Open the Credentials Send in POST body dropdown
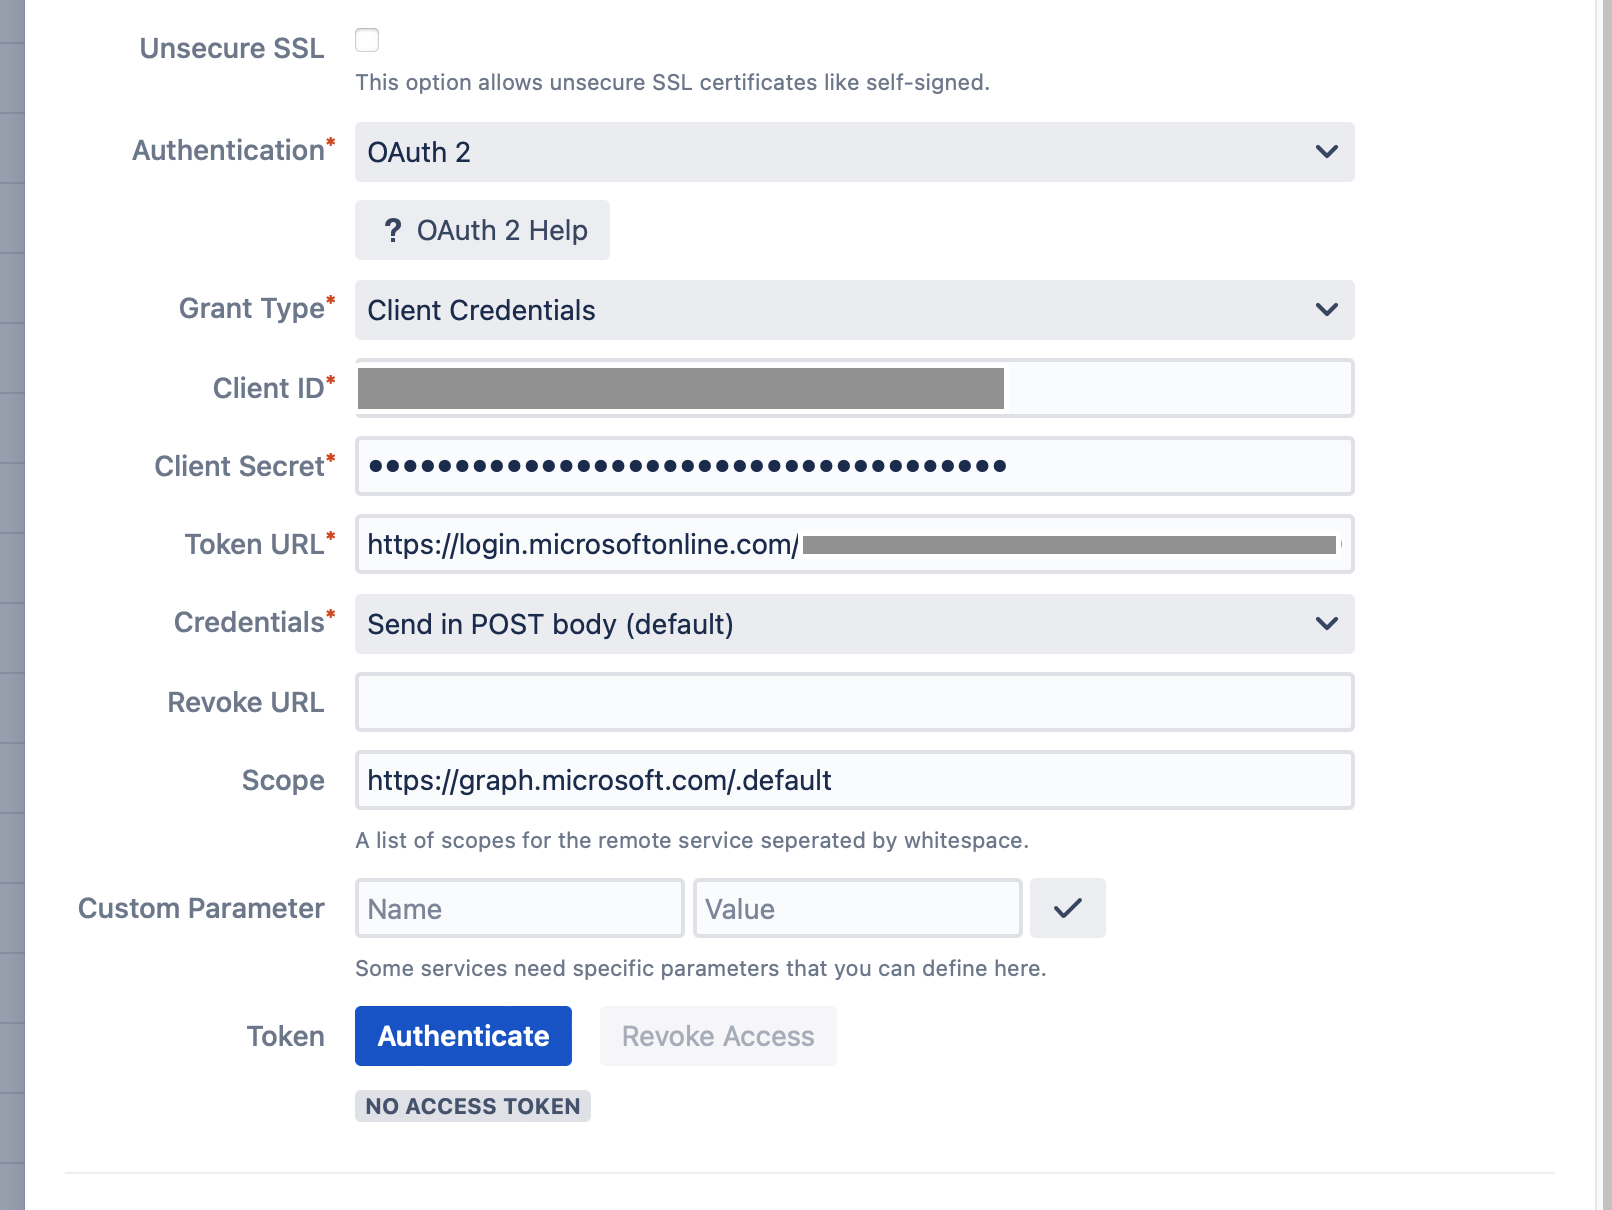This screenshot has height=1210, width=1612. coord(854,623)
